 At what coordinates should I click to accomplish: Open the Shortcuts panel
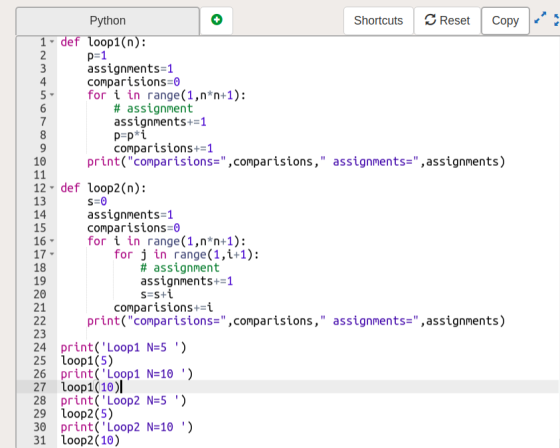(x=378, y=20)
